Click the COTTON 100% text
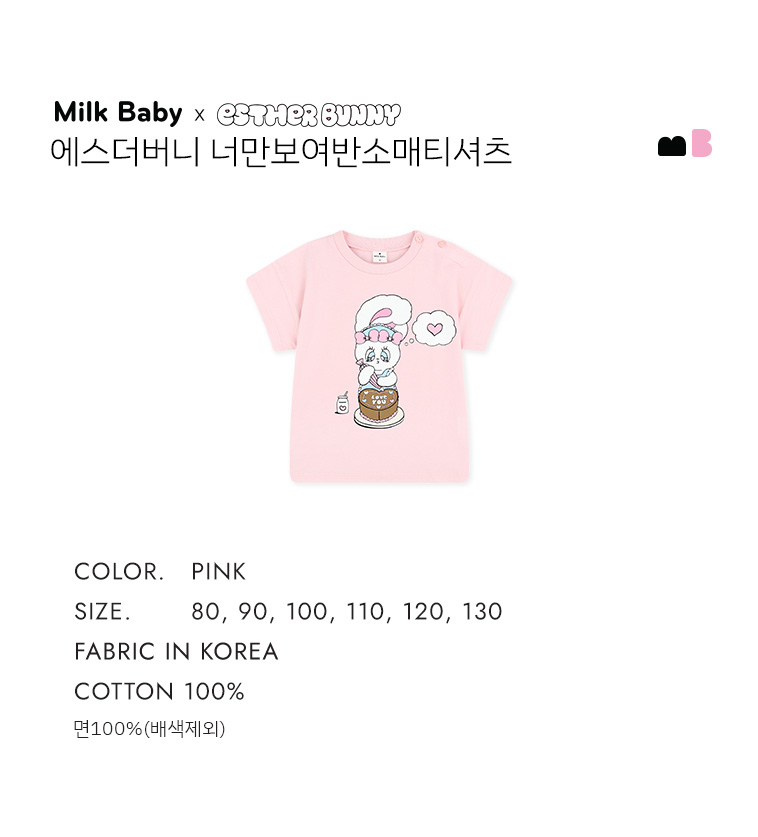 (x=159, y=692)
